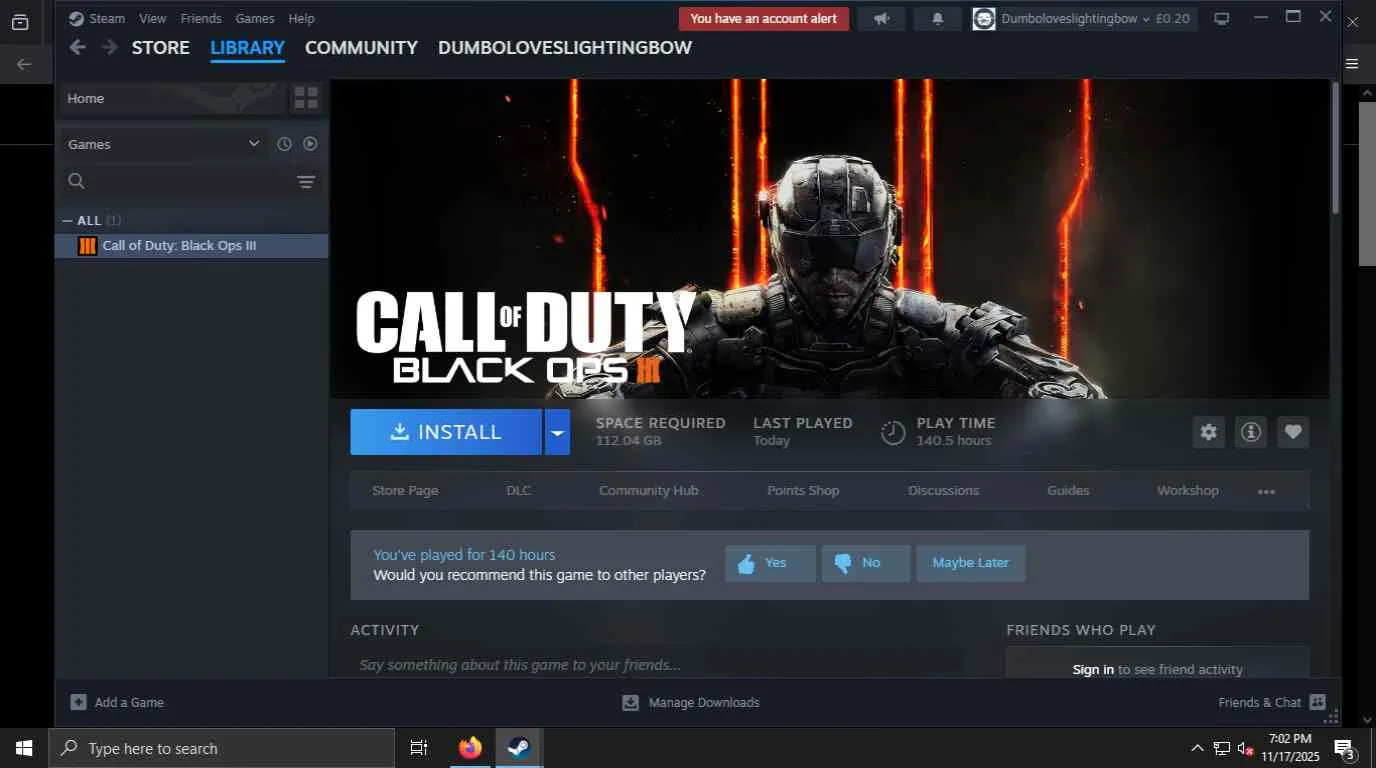Click Sign in to see friend activity
The image size is (1376, 768).
pyautogui.click(x=1093, y=670)
